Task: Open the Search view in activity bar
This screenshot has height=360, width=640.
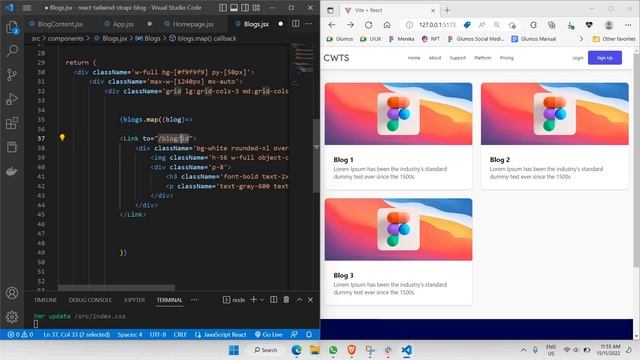Action: [x=12, y=51]
